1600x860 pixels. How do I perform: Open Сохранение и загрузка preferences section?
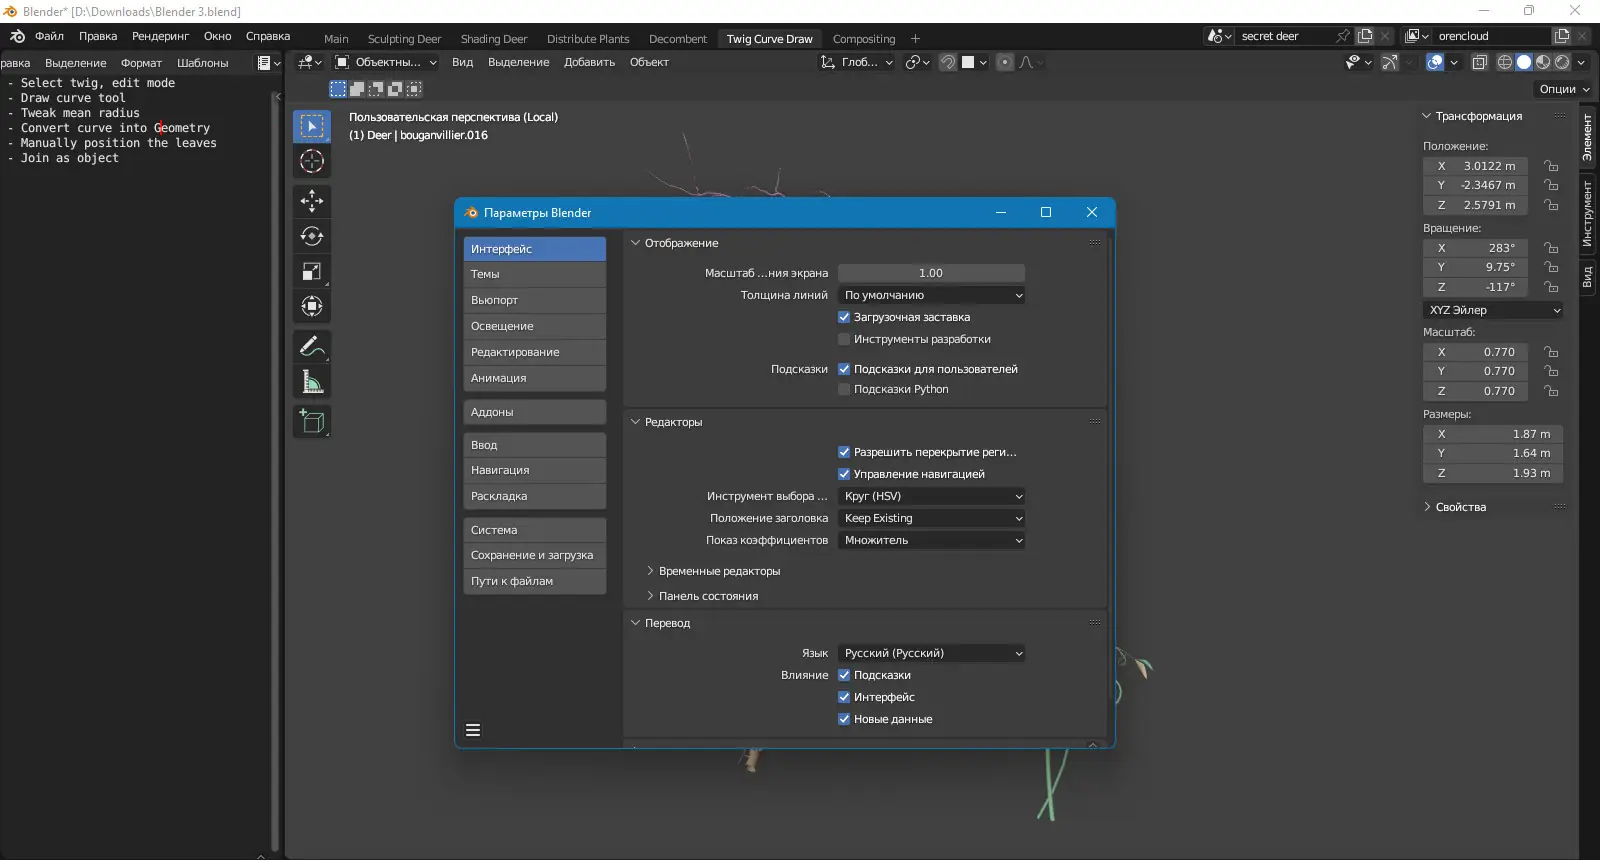535,555
